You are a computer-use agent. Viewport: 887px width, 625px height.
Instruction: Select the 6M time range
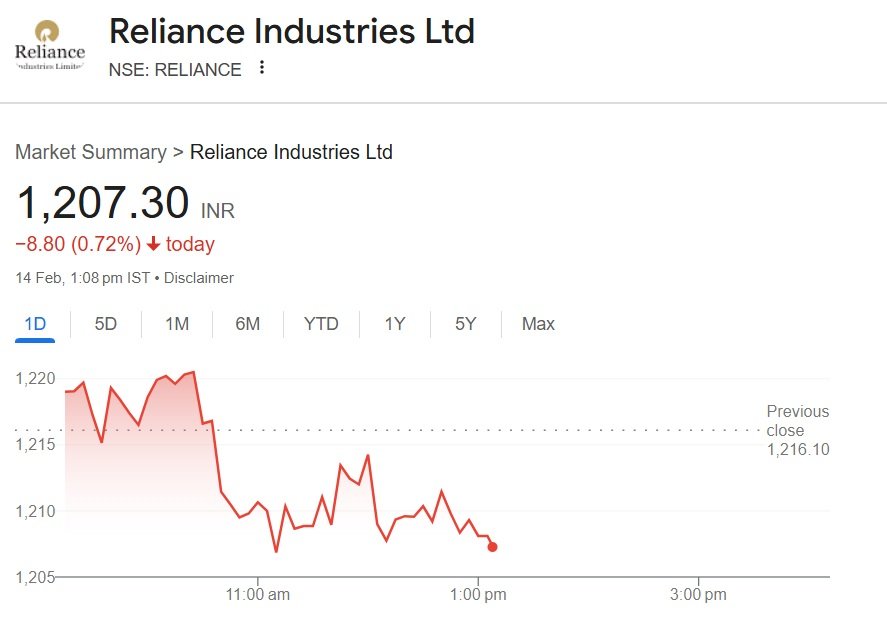click(248, 324)
